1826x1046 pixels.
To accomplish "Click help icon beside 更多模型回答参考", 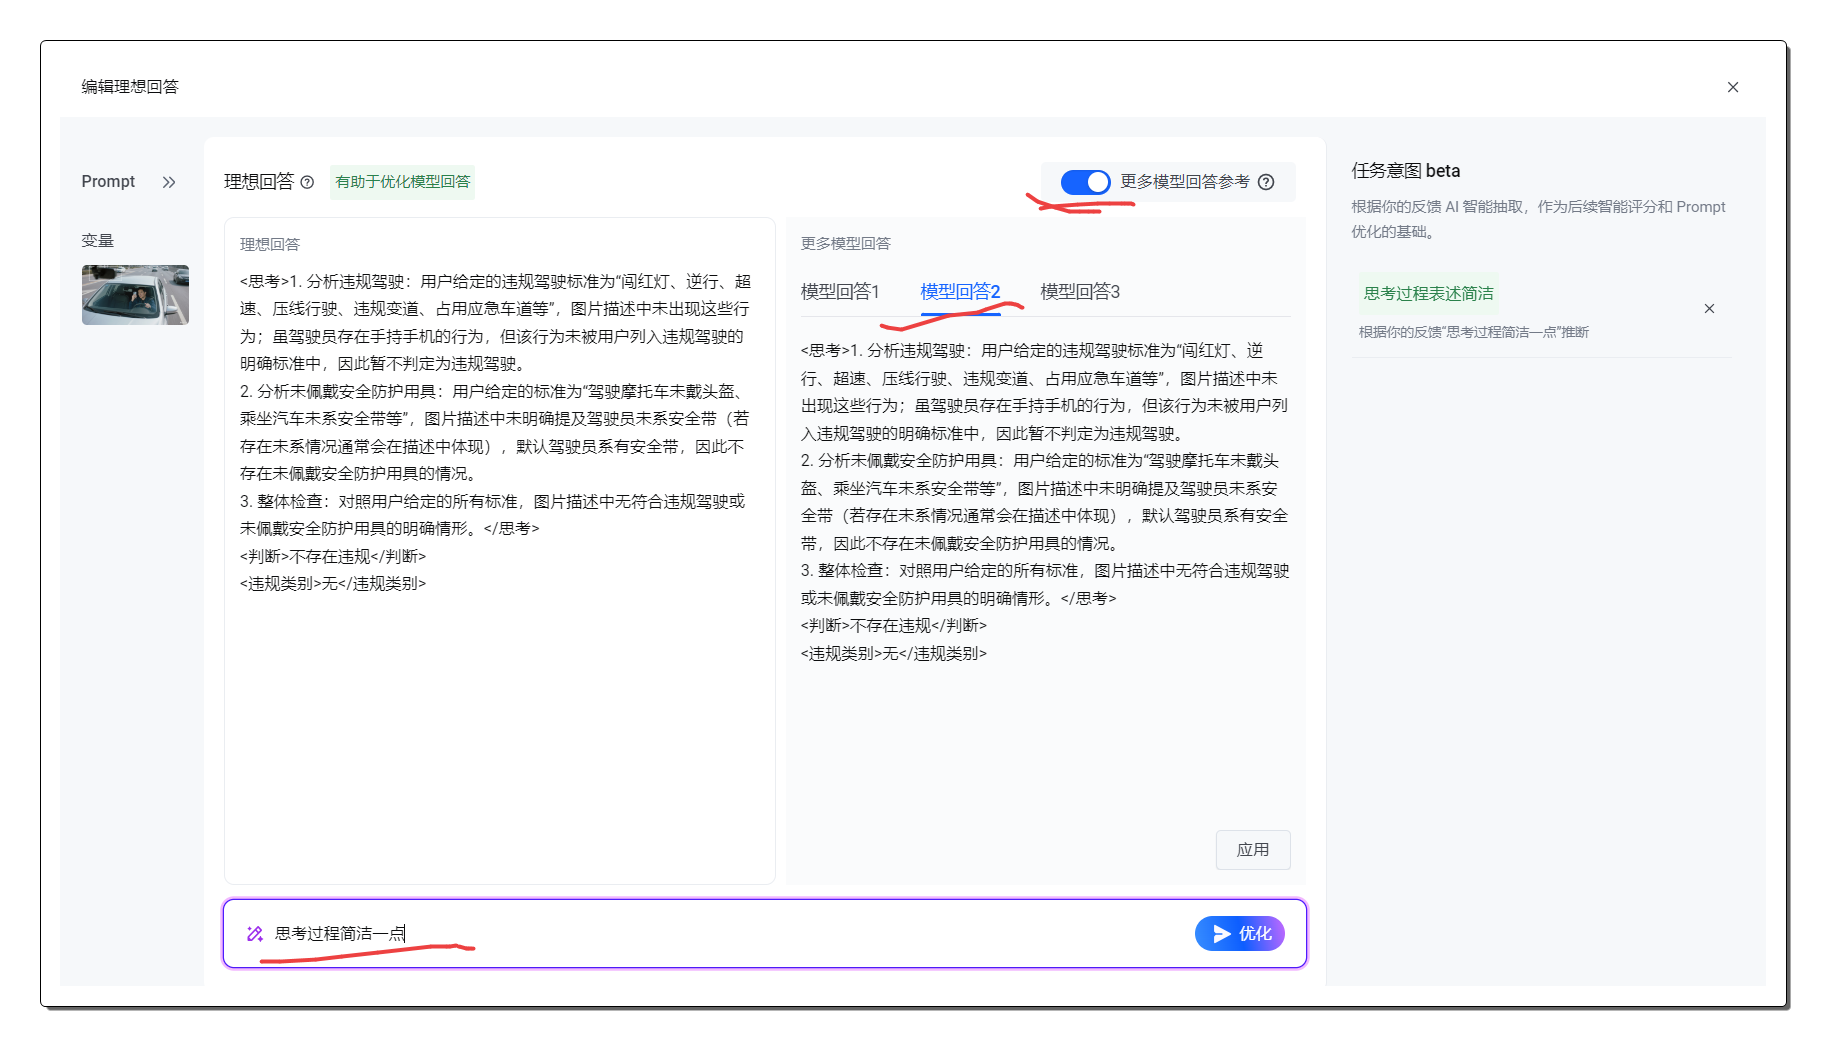I will 1266,182.
